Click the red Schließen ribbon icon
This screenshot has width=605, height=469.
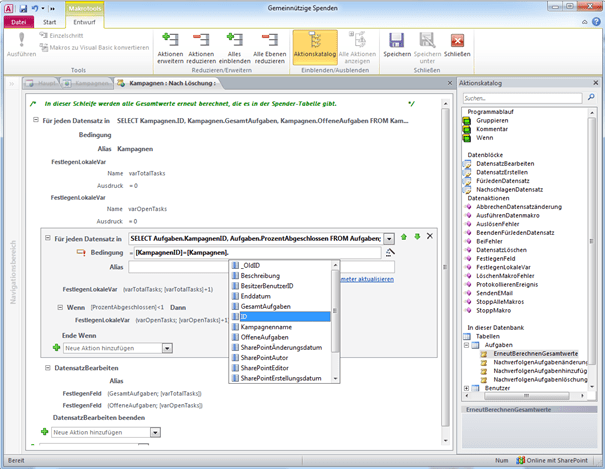[457, 40]
